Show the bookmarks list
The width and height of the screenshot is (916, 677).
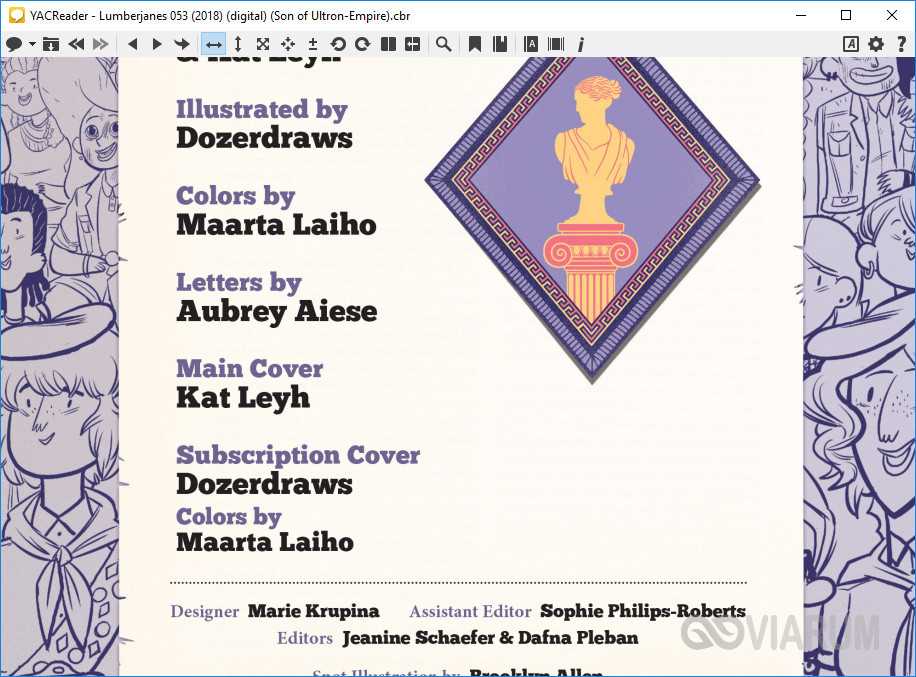click(500, 44)
